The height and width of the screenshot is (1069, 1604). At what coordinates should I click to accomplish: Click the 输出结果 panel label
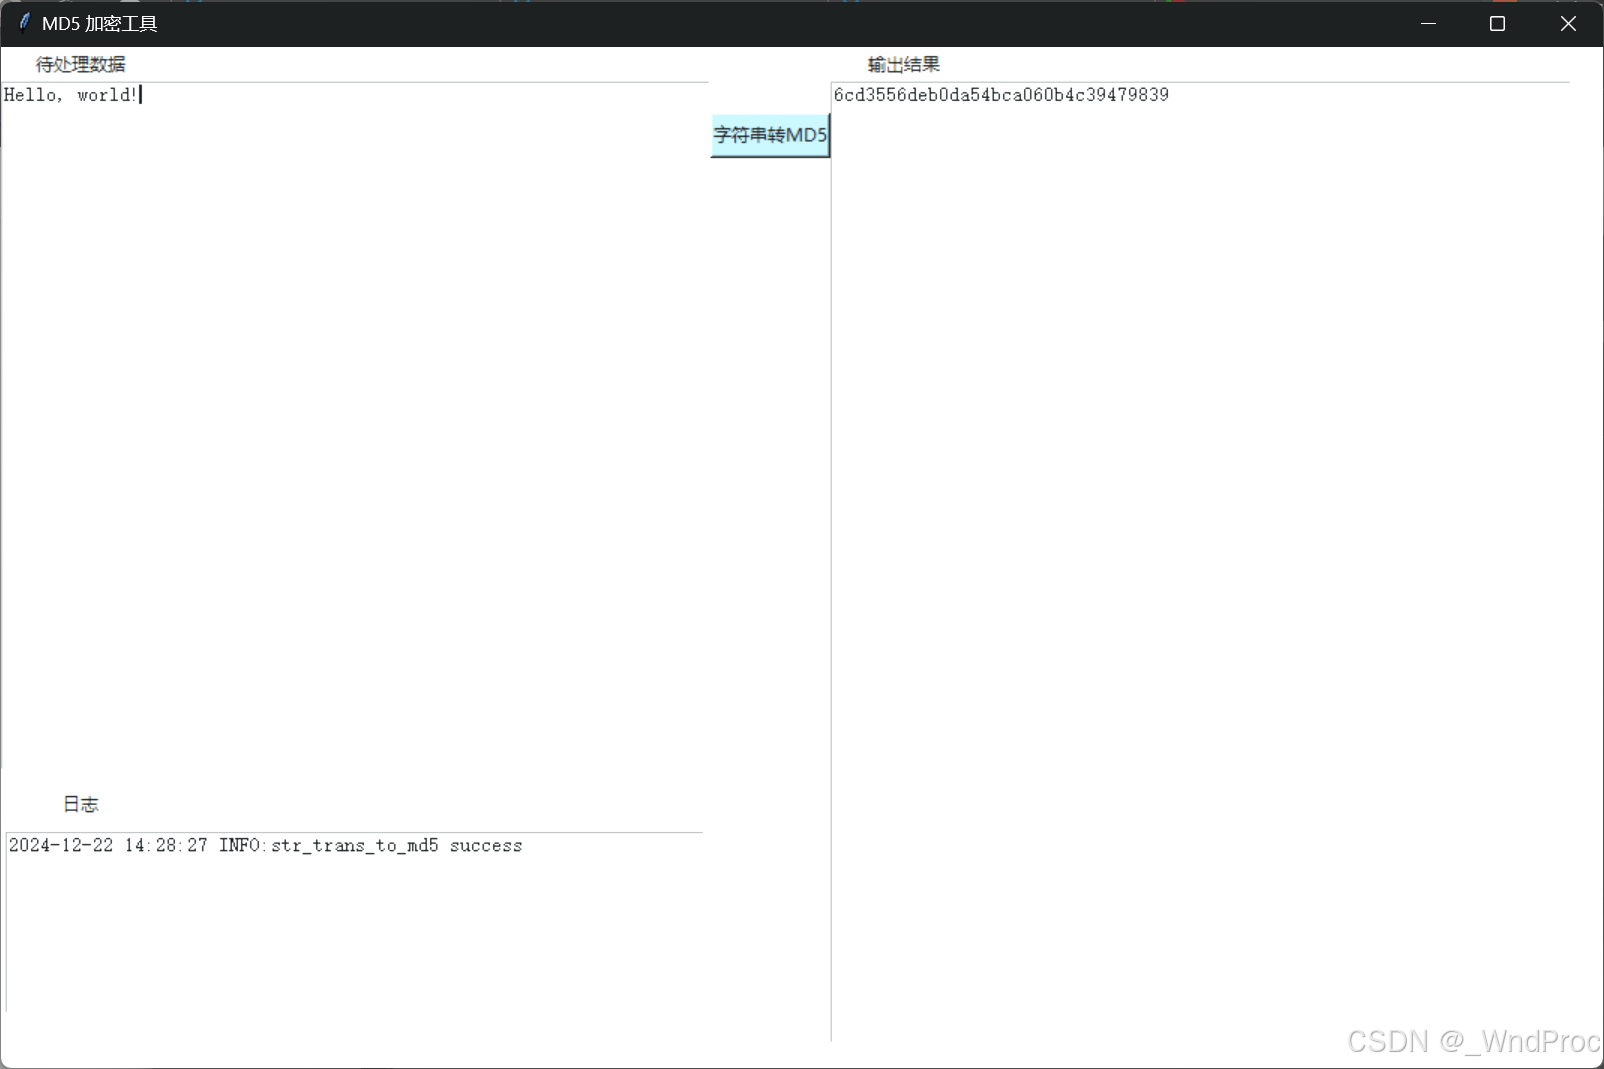click(903, 63)
